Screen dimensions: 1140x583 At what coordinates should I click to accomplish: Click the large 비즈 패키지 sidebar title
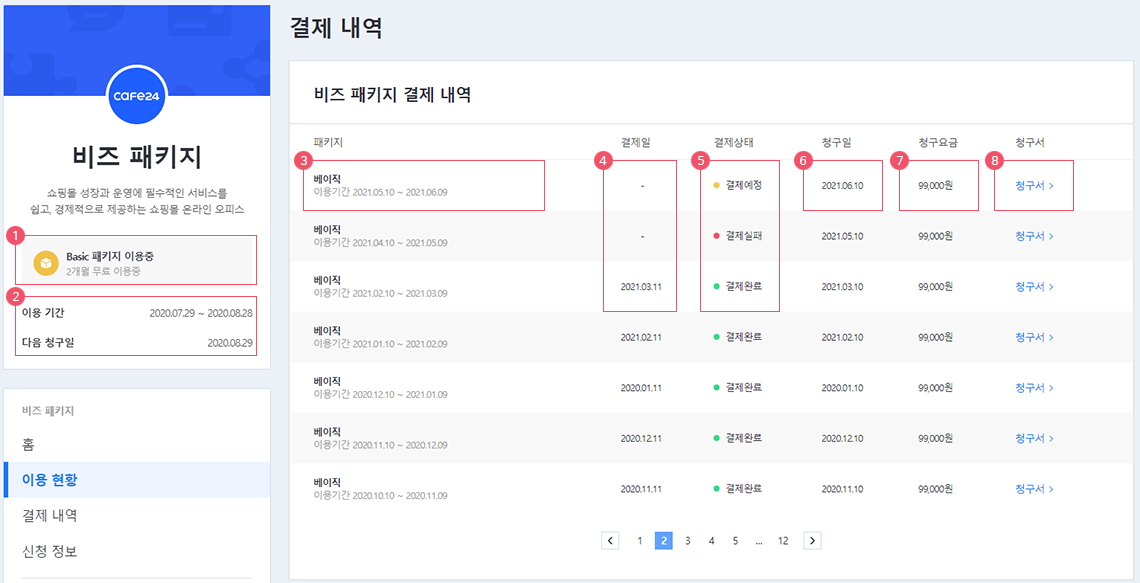pos(137,157)
